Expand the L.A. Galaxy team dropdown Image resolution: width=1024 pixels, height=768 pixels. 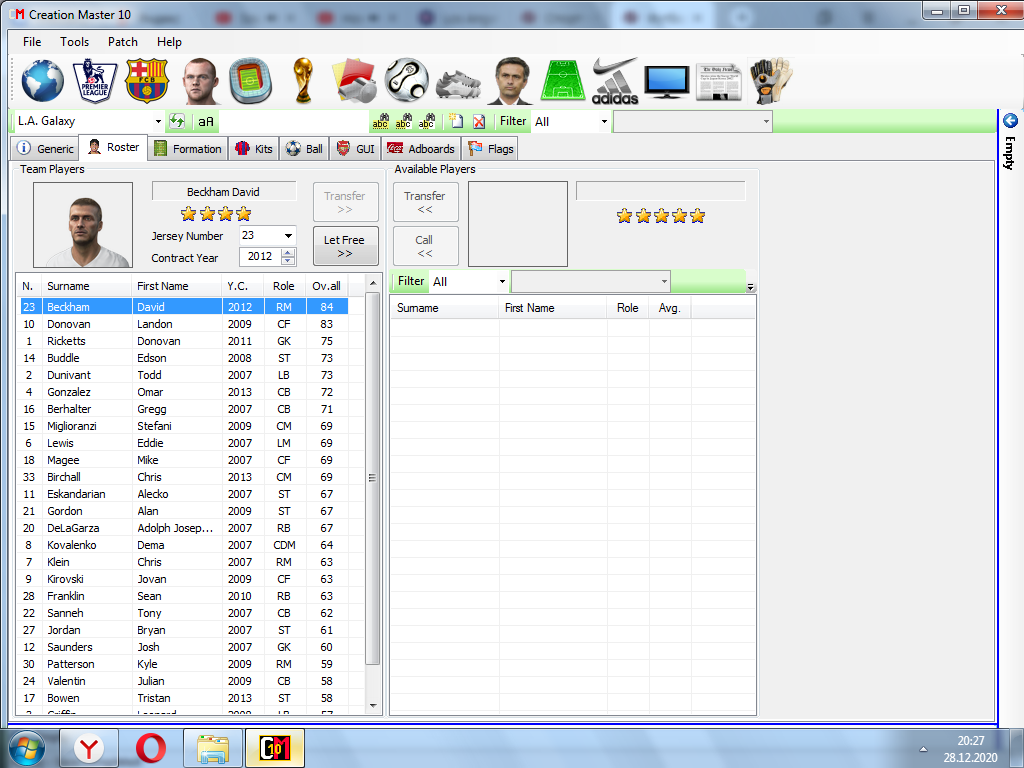pos(158,122)
